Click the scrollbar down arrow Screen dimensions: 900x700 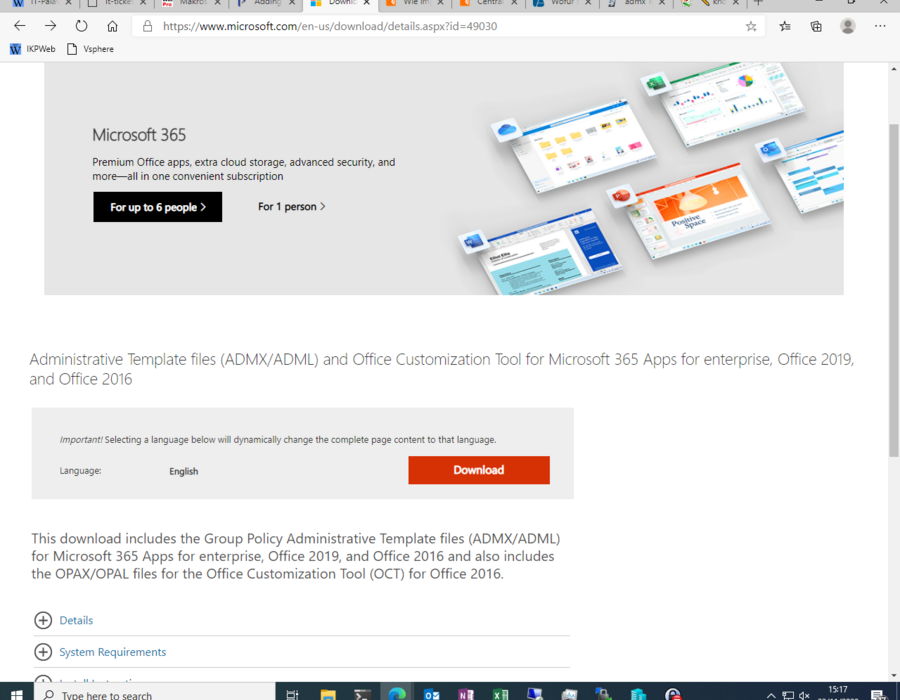[x=894, y=675]
